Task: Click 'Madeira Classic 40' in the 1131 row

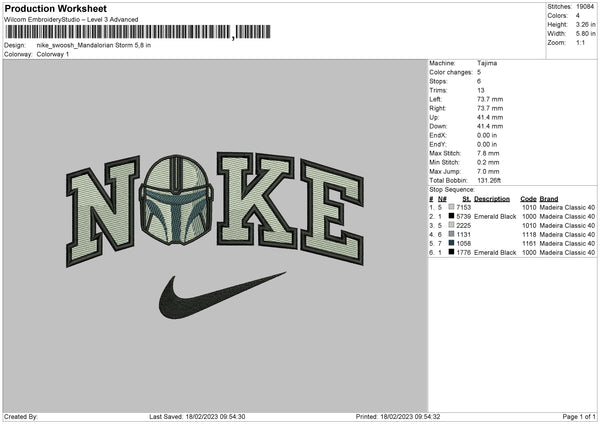Action: coord(567,235)
